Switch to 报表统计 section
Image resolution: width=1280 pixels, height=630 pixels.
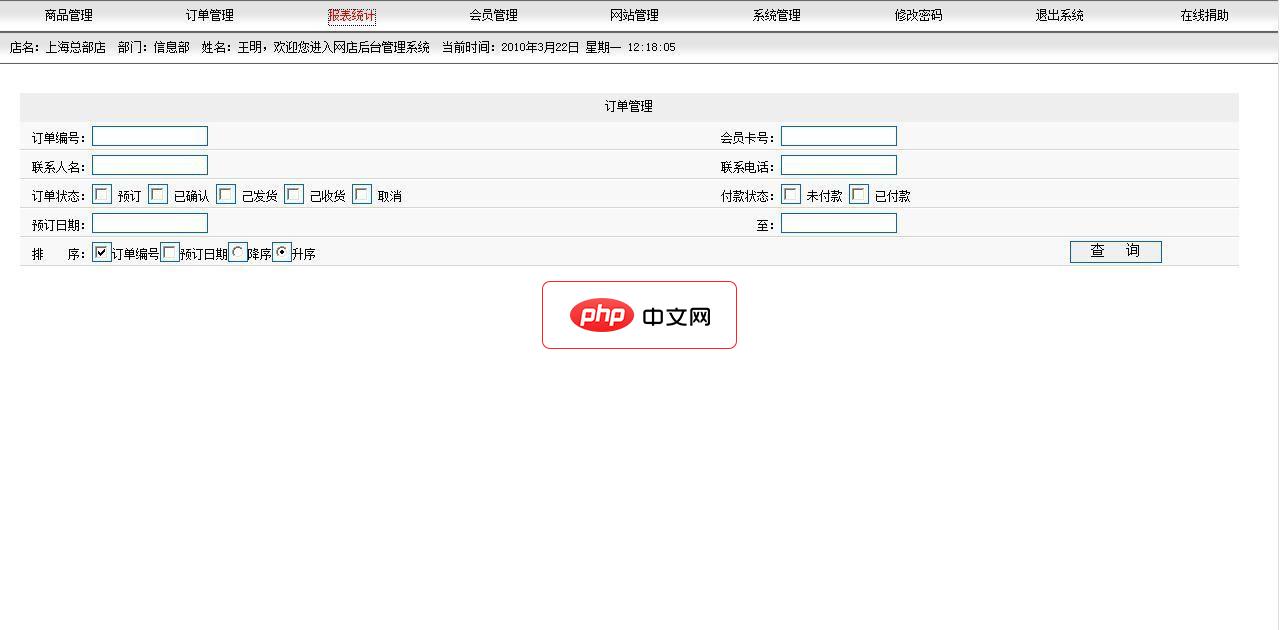(x=349, y=14)
